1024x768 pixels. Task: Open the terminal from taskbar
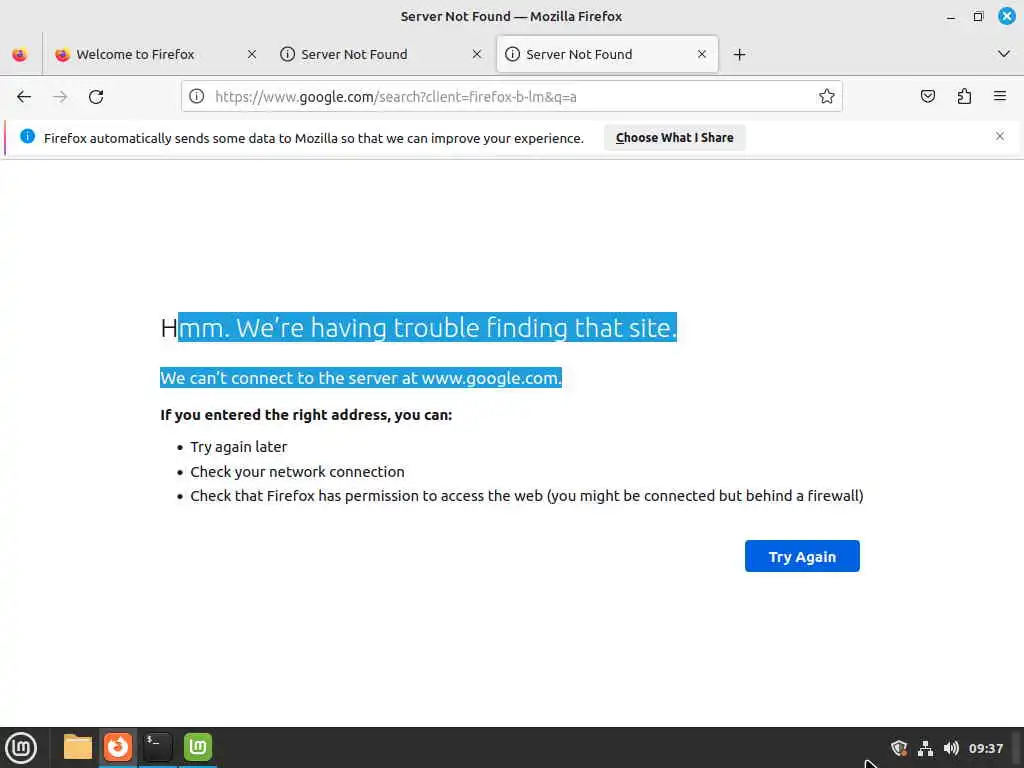click(x=157, y=747)
